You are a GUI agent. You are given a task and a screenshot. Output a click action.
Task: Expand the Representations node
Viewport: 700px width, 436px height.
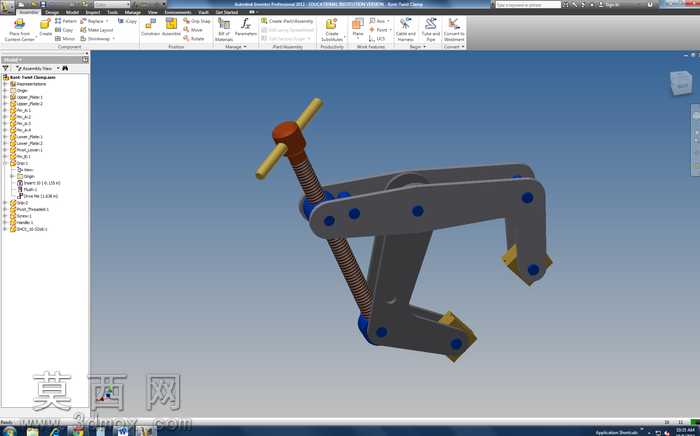point(5,84)
